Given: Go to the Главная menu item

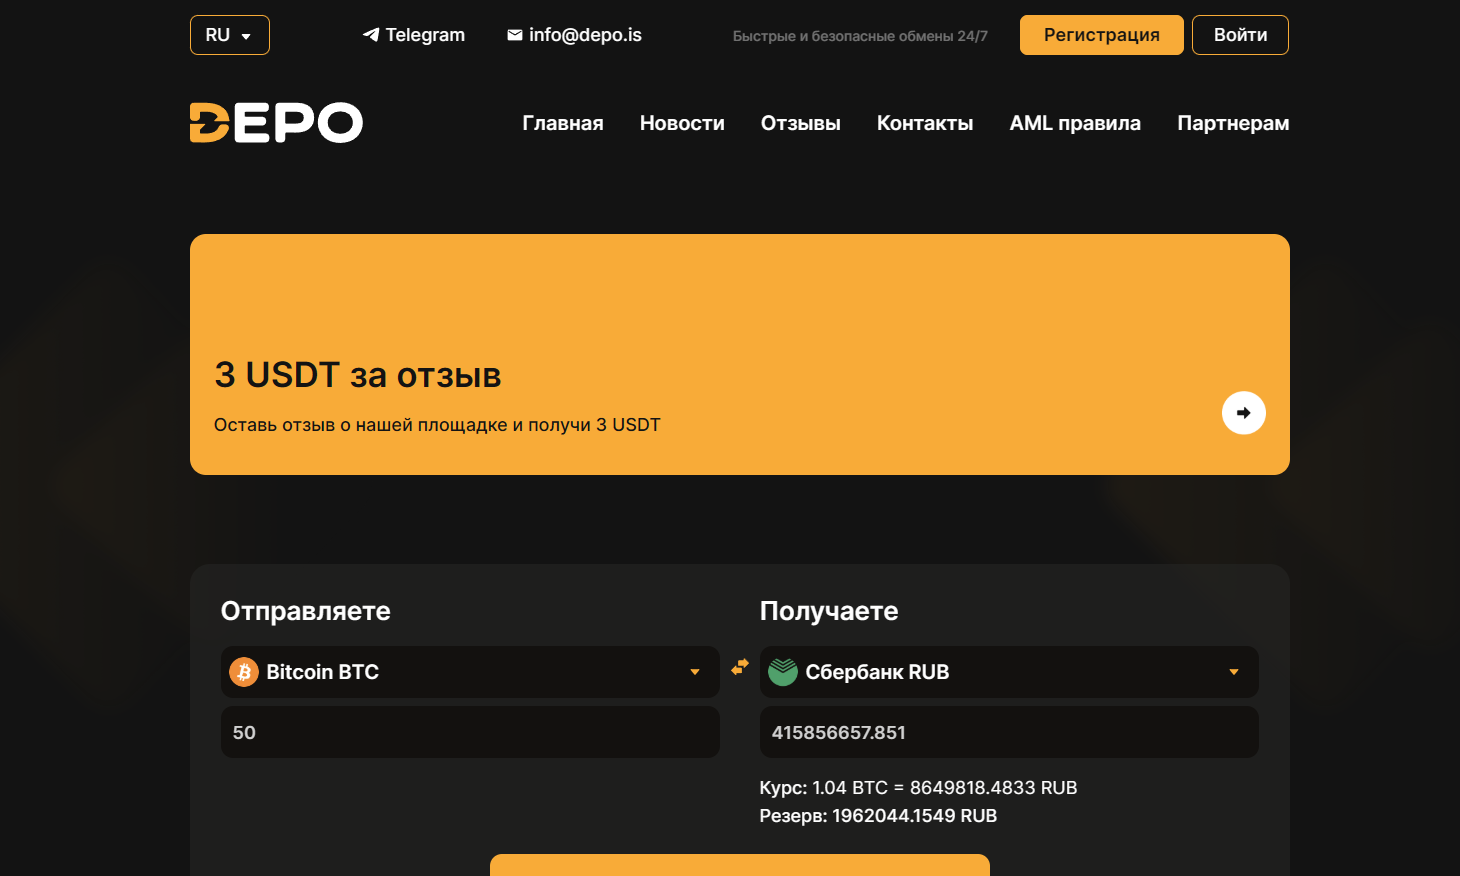Looking at the screenshot, I should pos(563,123).
